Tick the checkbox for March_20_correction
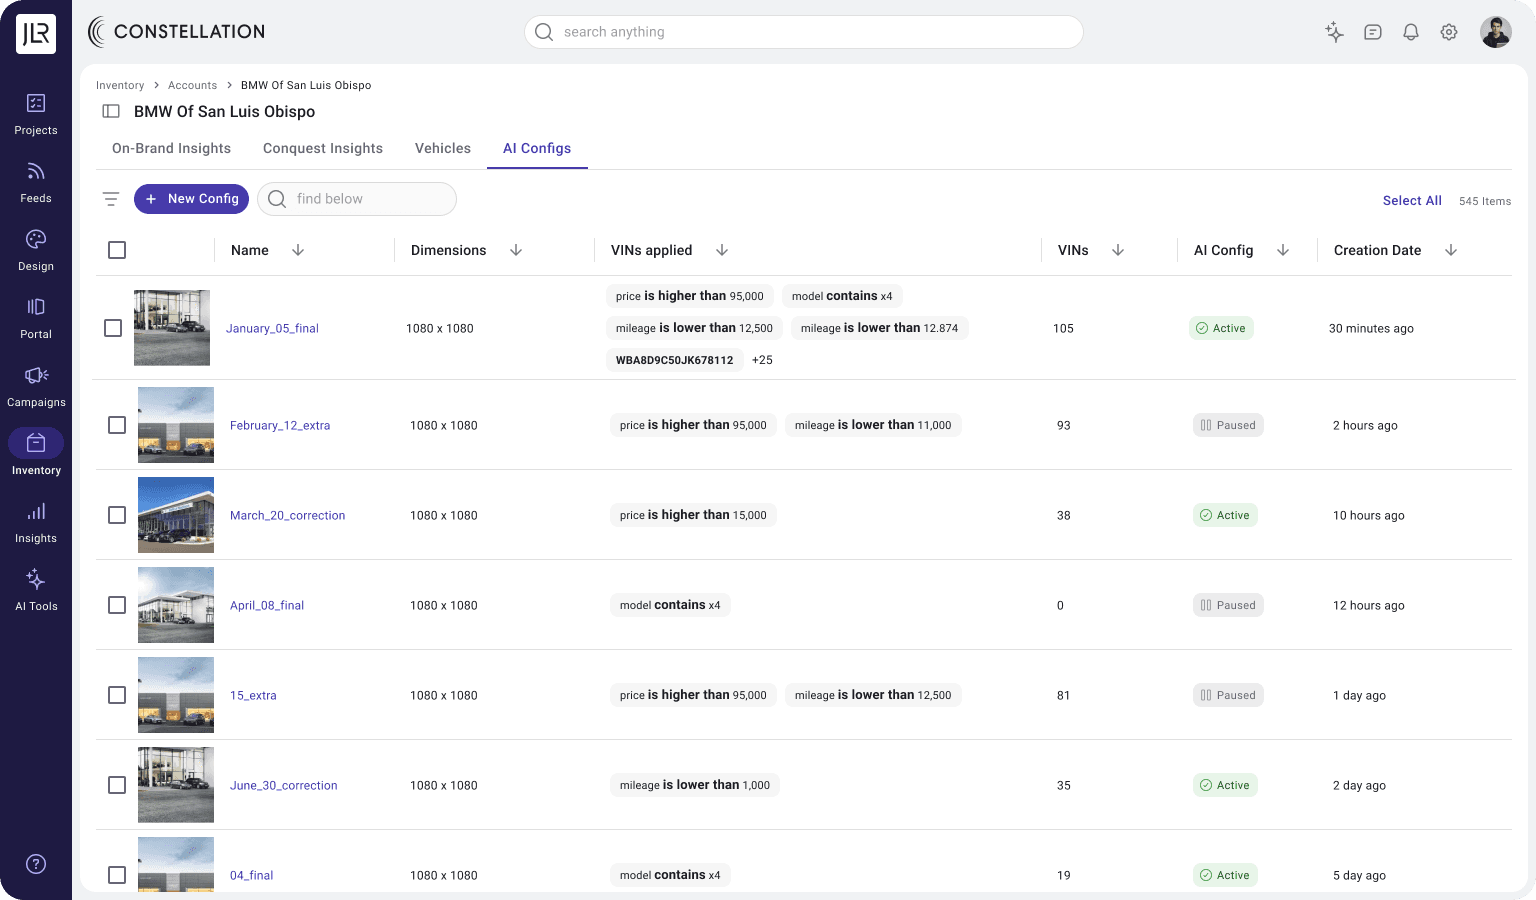Image resolution: width=1536 pixels, height=900 pixels. click(117, 515)
